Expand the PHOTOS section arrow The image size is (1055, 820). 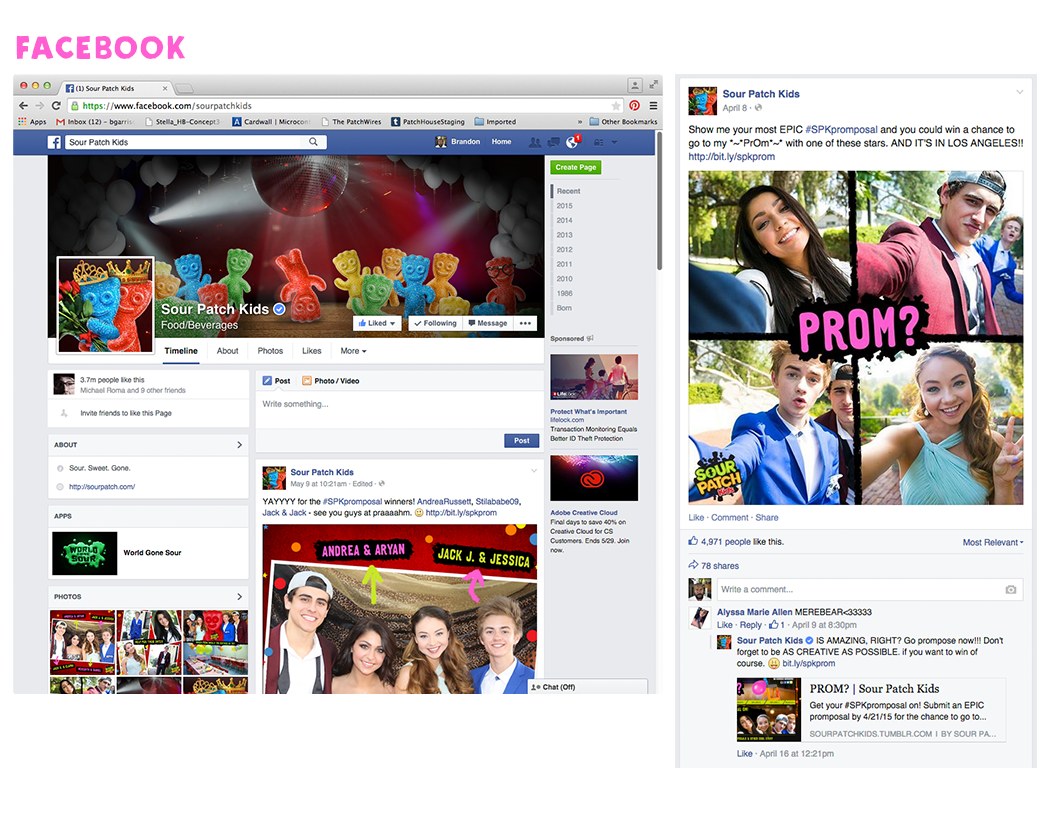pos(240,597)
